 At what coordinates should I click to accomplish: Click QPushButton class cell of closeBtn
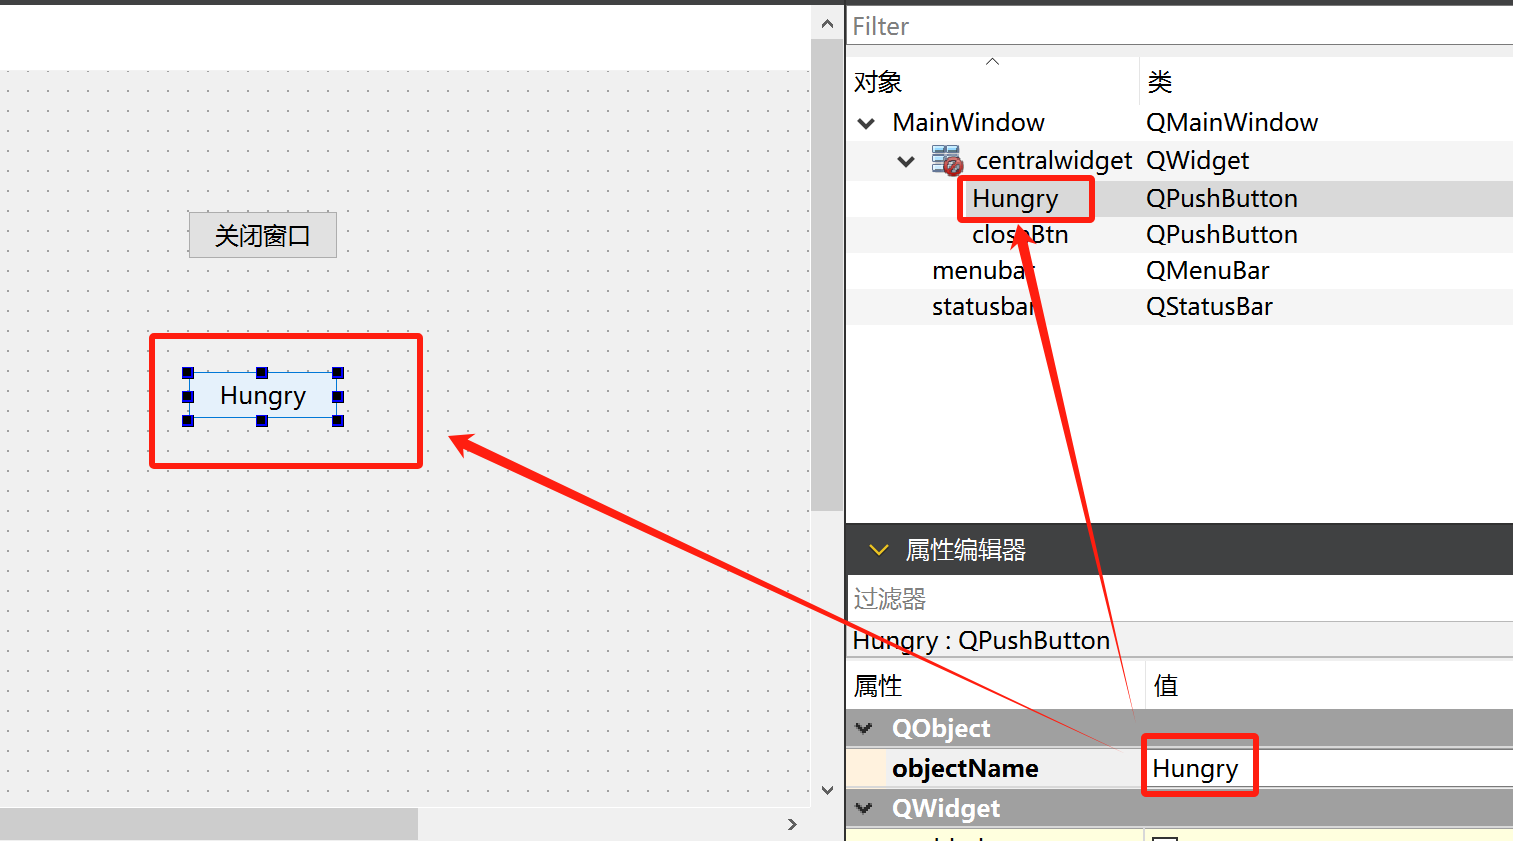click(1222, 234)
